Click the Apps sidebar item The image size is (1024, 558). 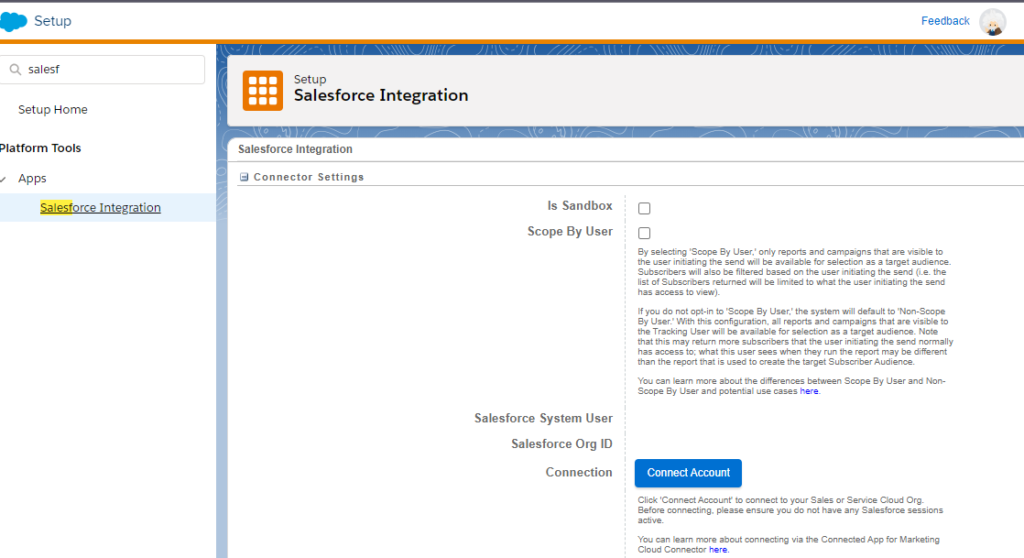pos(32,178)
